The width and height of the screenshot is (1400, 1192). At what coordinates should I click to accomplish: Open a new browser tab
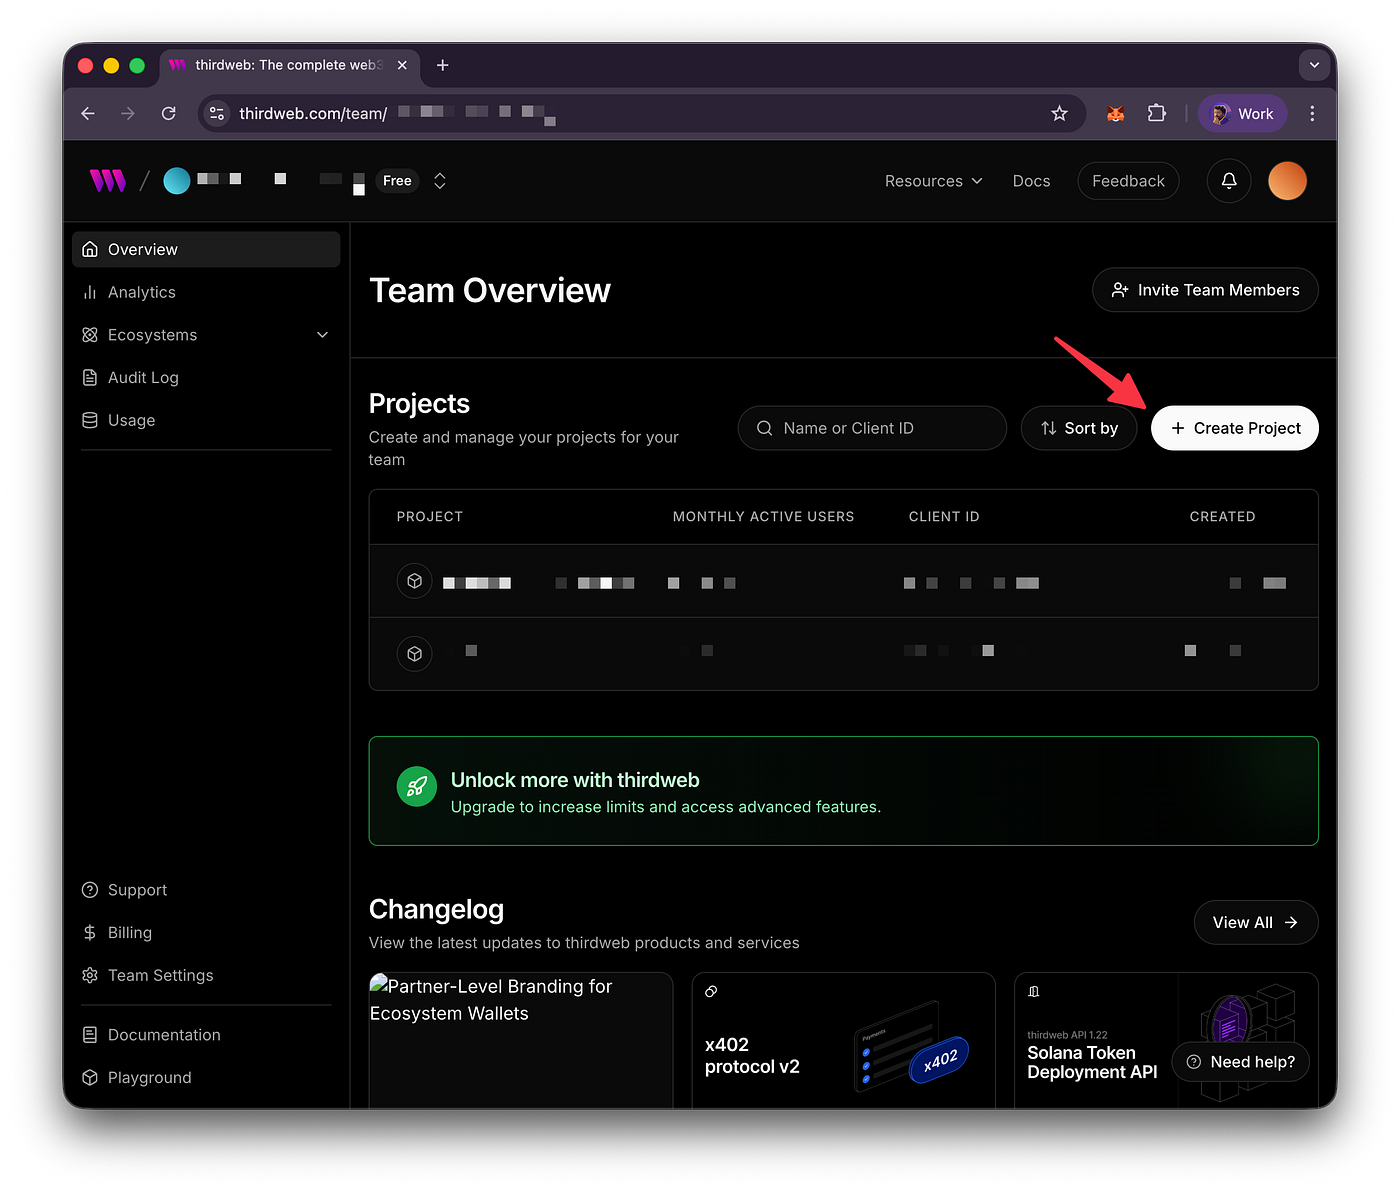point(442,65)
